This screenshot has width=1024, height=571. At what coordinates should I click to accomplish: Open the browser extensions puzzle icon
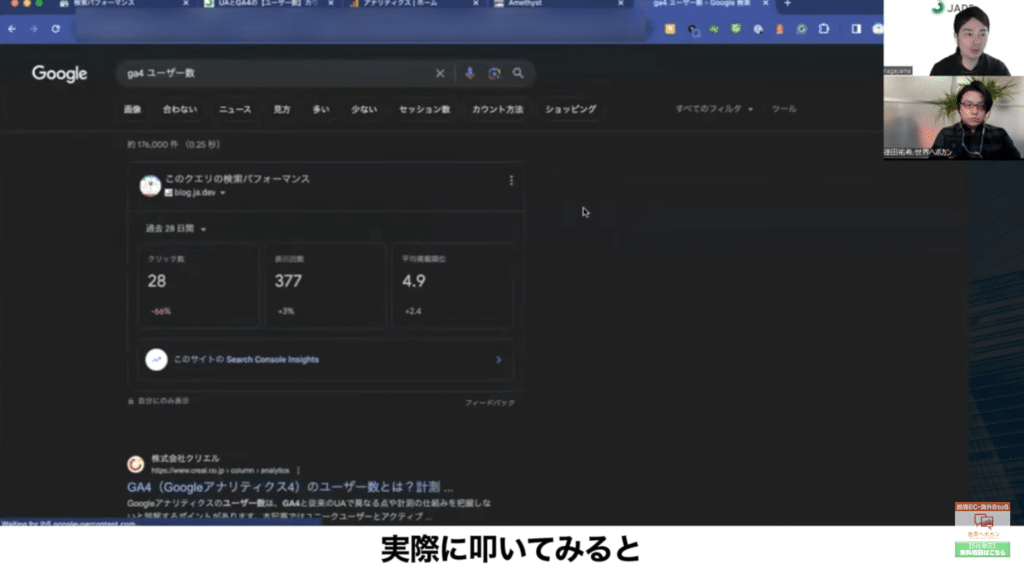824,29
